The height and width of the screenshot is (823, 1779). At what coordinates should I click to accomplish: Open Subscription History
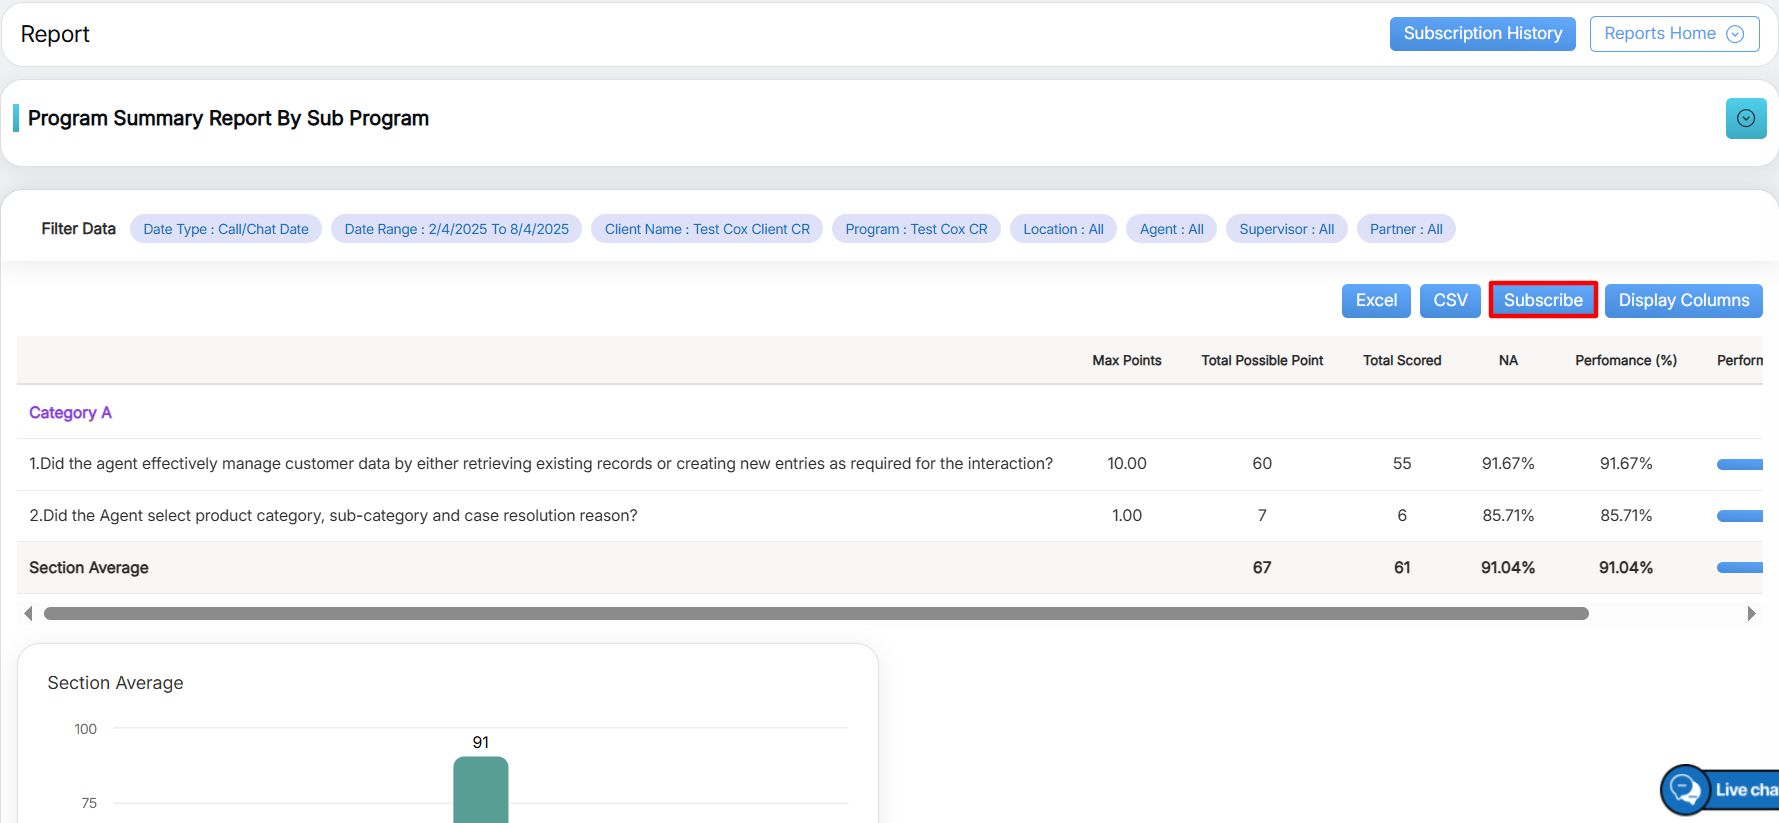point(1481,34)
